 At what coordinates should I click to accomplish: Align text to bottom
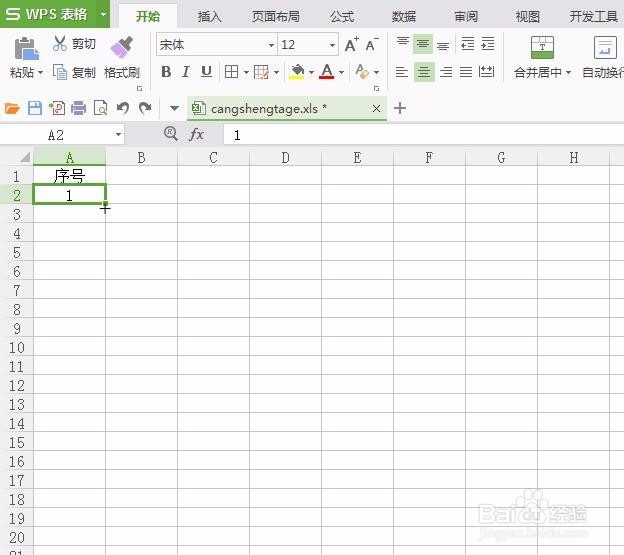[x=443, y=45]
